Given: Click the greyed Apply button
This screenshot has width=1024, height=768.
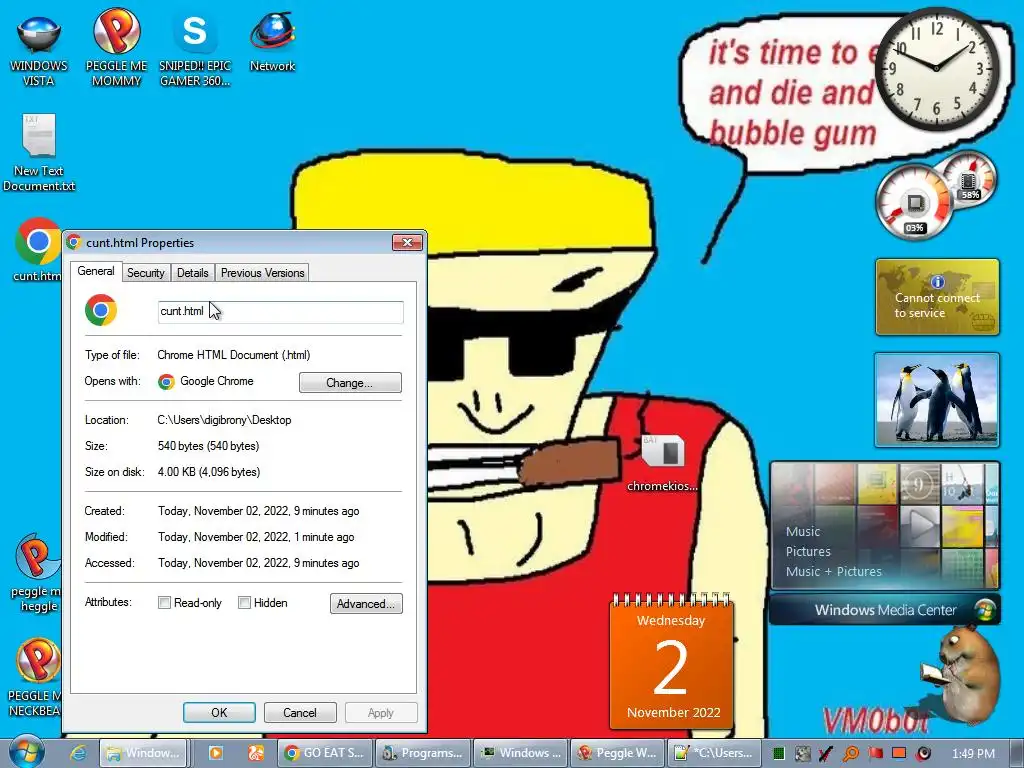Looking at the screenshot, I should pyautogui.click(x=381, y=712).
